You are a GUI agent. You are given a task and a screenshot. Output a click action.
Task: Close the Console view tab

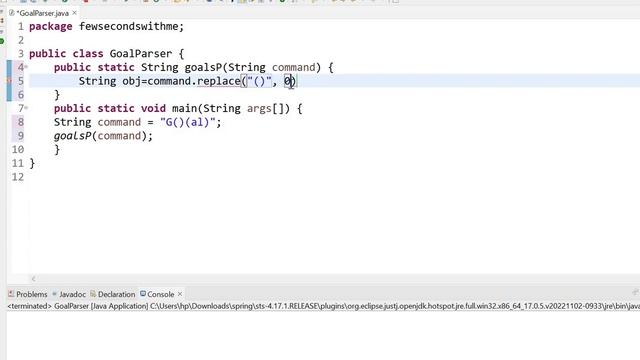(180, 294)
